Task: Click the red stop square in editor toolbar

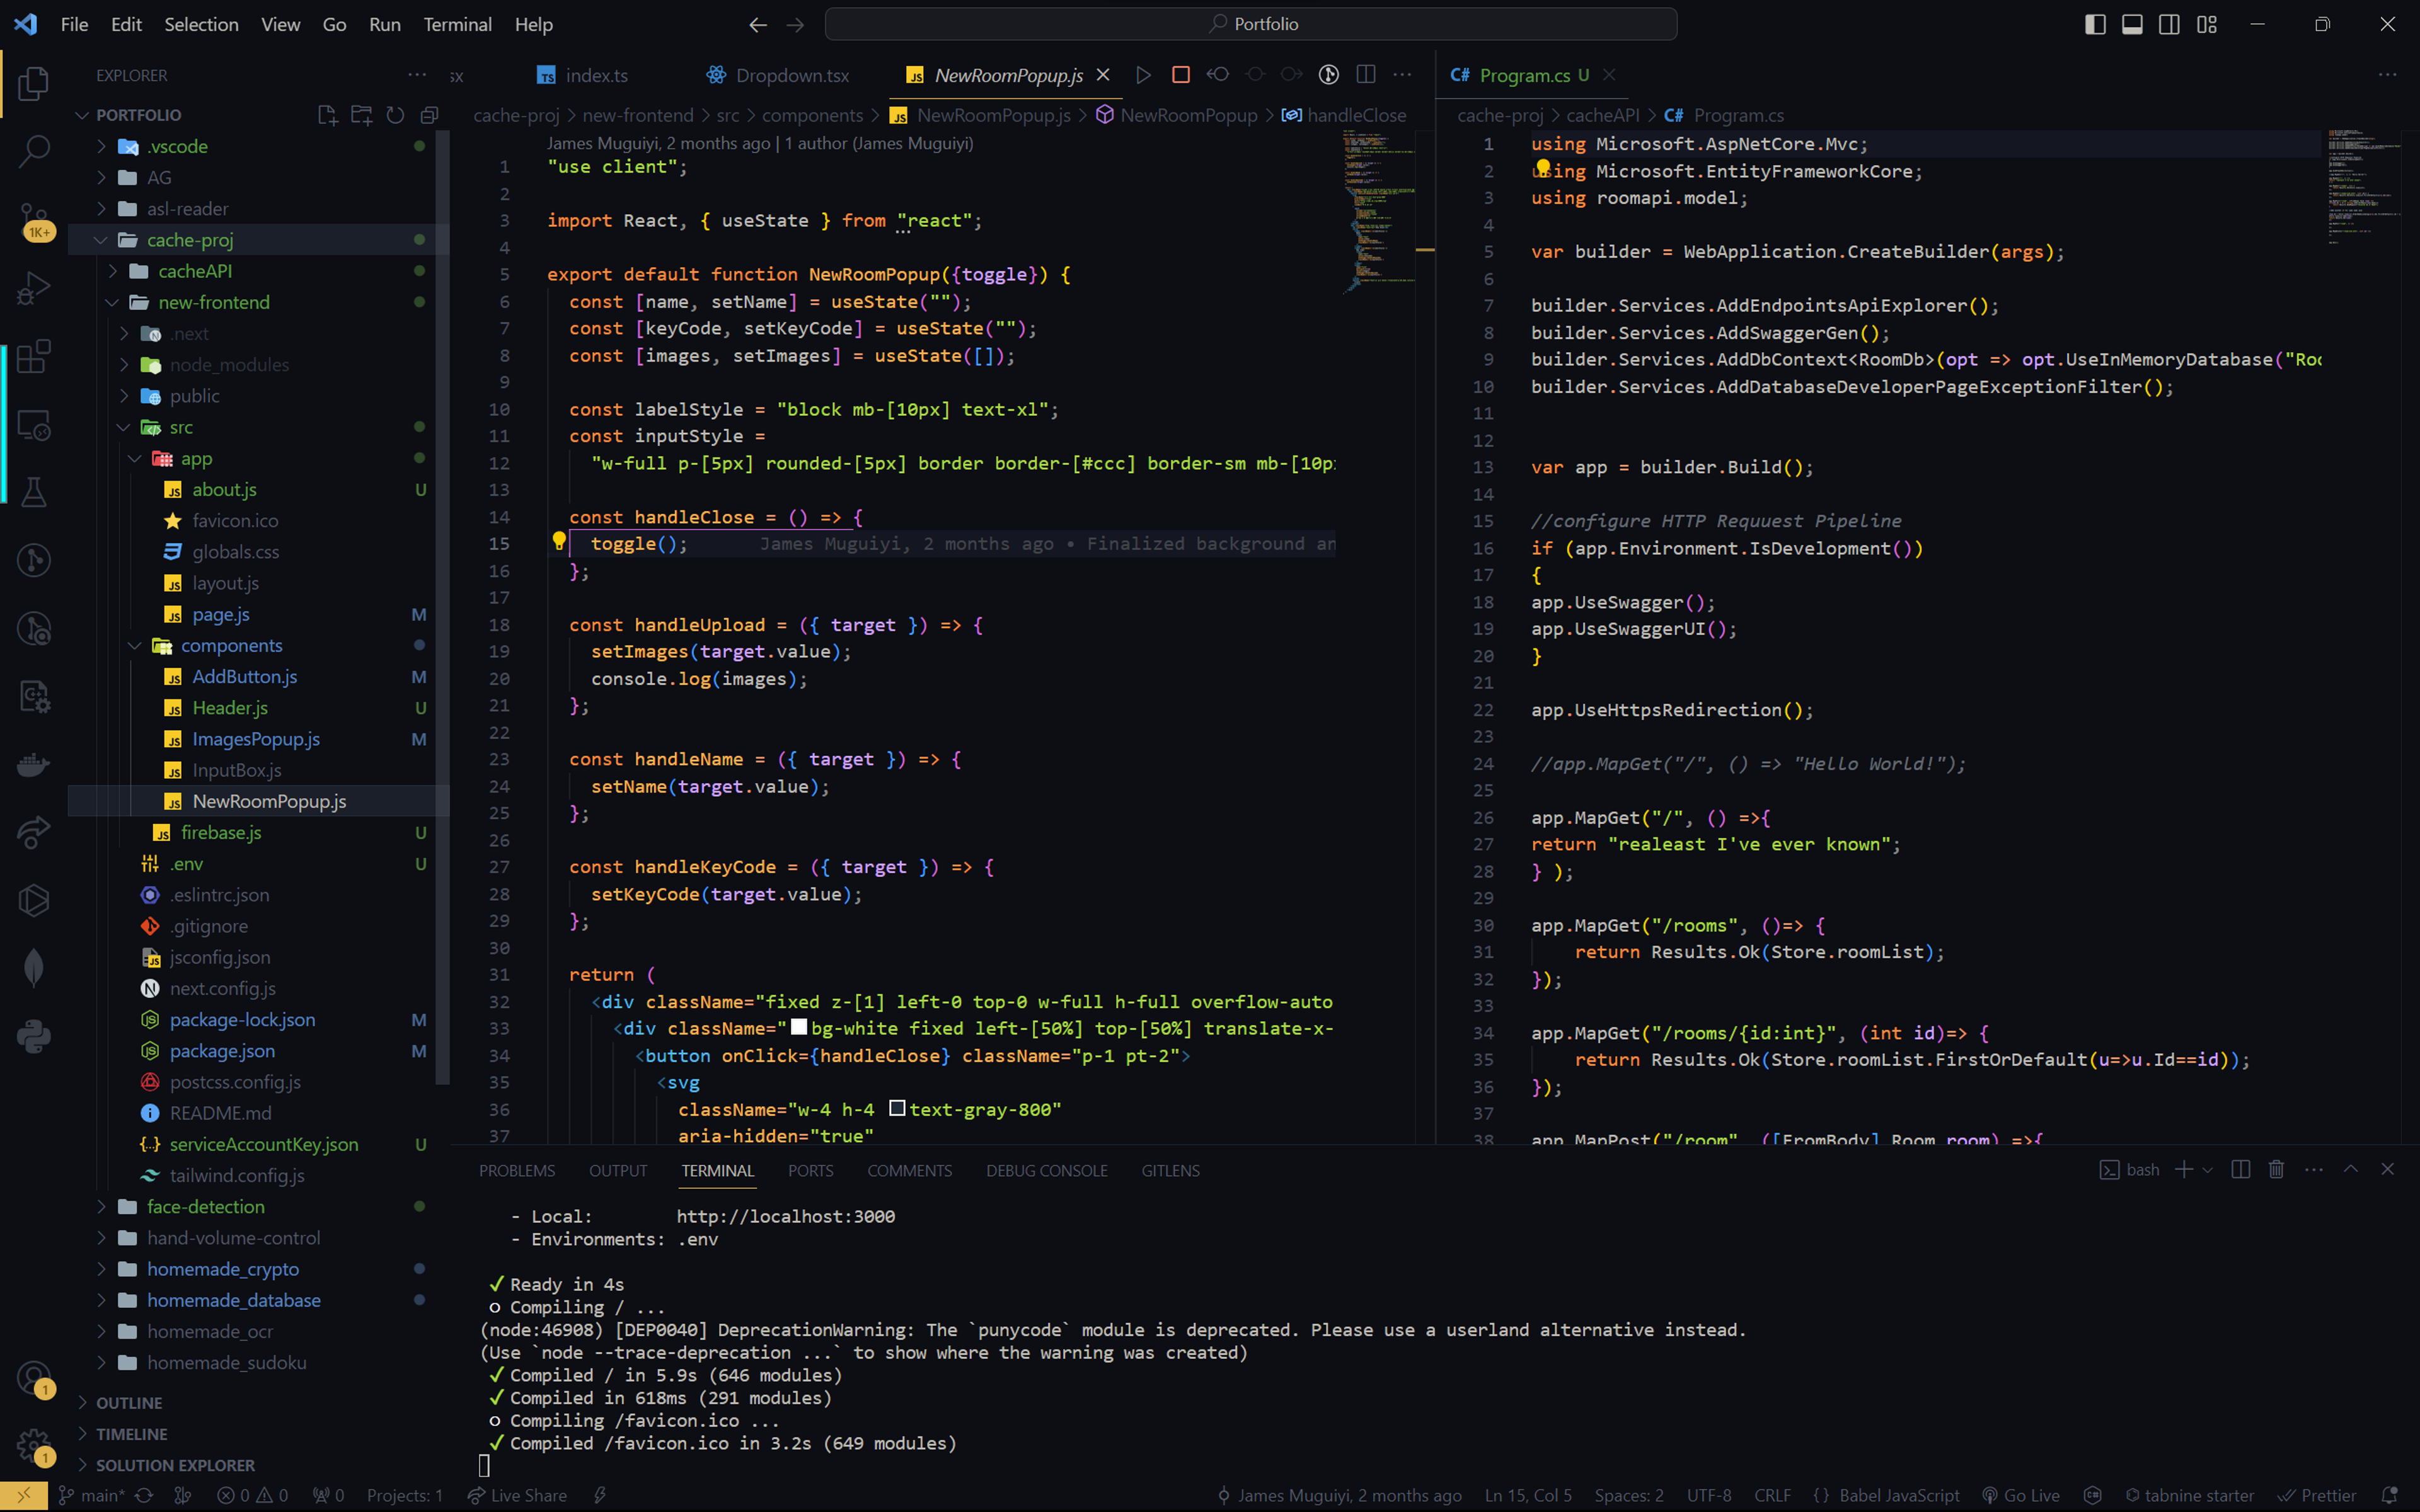Action: click(x=1181, y=75)
